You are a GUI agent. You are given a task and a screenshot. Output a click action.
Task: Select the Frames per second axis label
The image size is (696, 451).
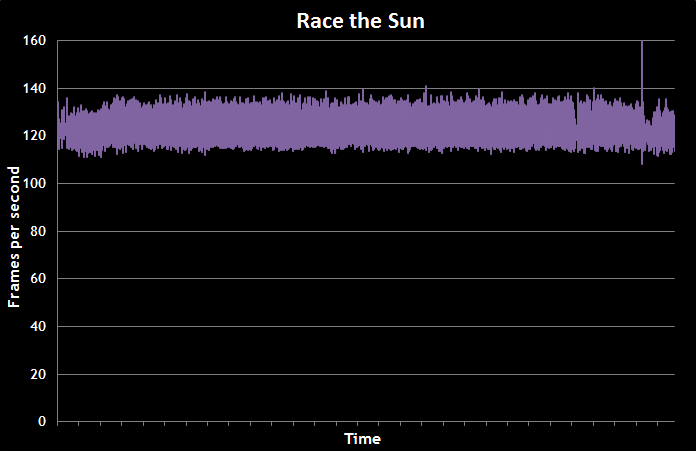[14, 237]
